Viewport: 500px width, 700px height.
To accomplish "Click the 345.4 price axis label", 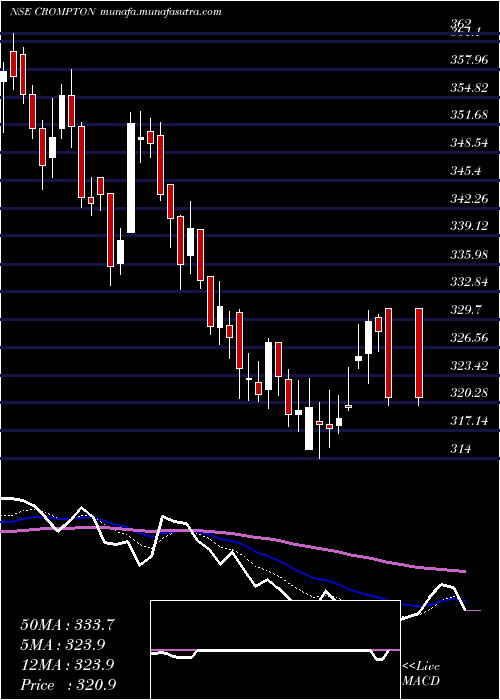I will click(466, 171).
